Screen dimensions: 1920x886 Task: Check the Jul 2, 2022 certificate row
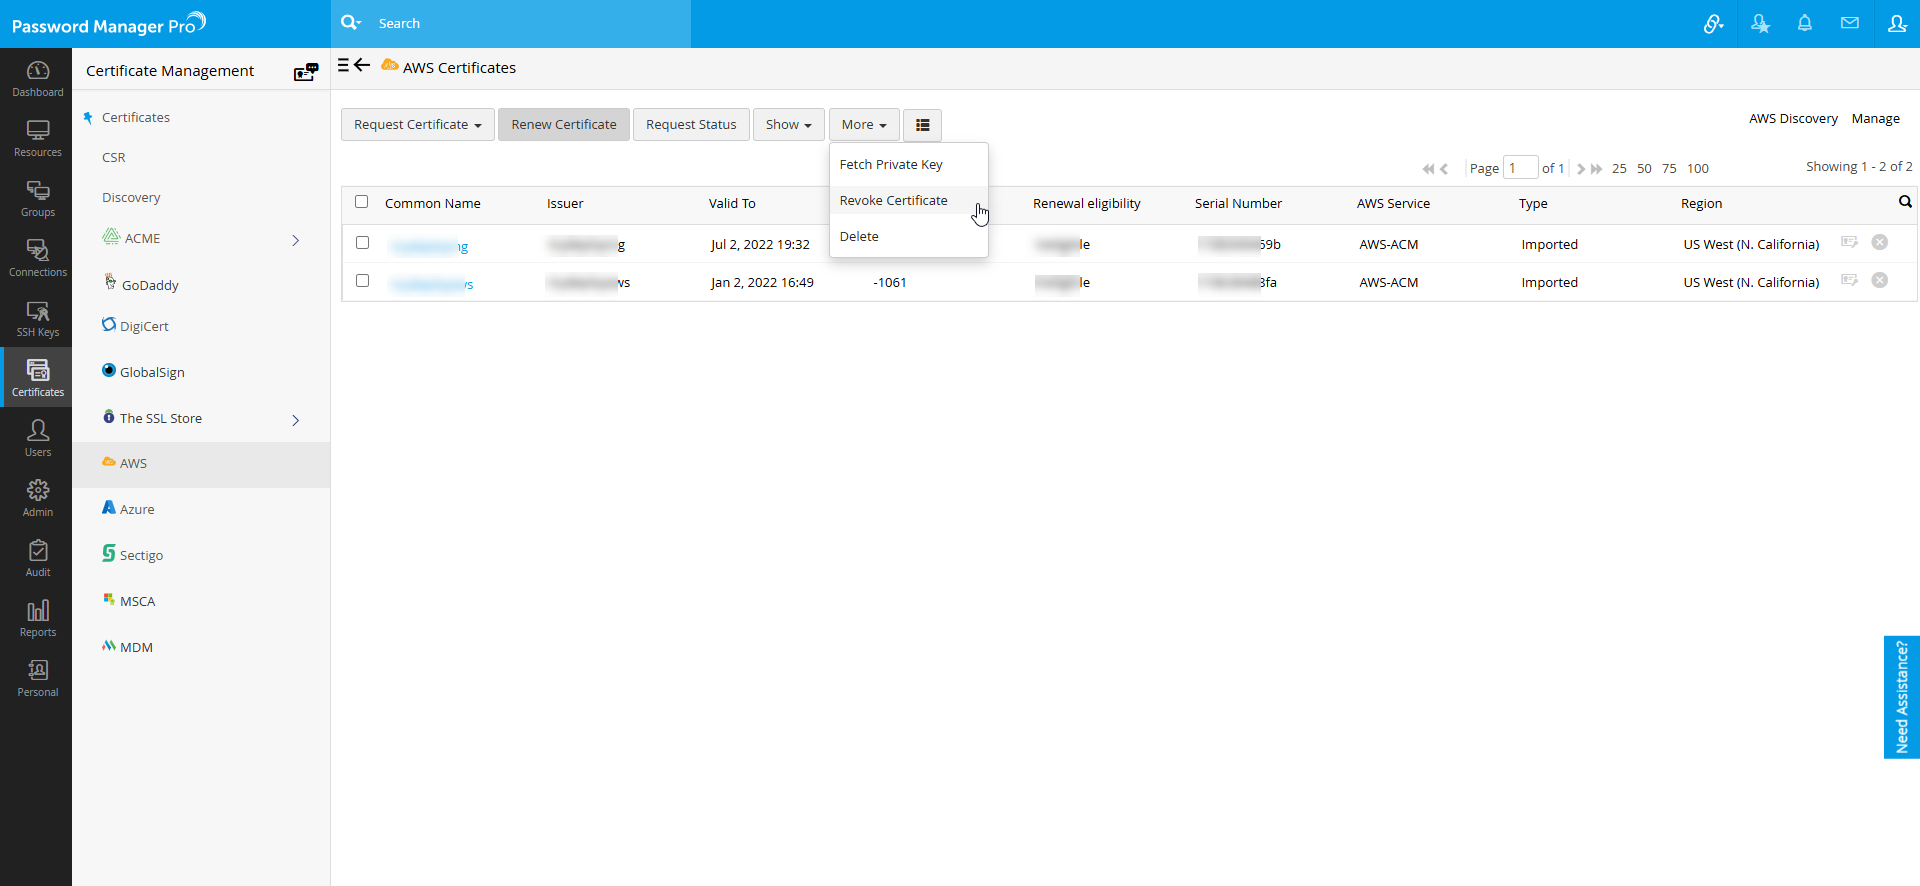[x=363, y=243]
